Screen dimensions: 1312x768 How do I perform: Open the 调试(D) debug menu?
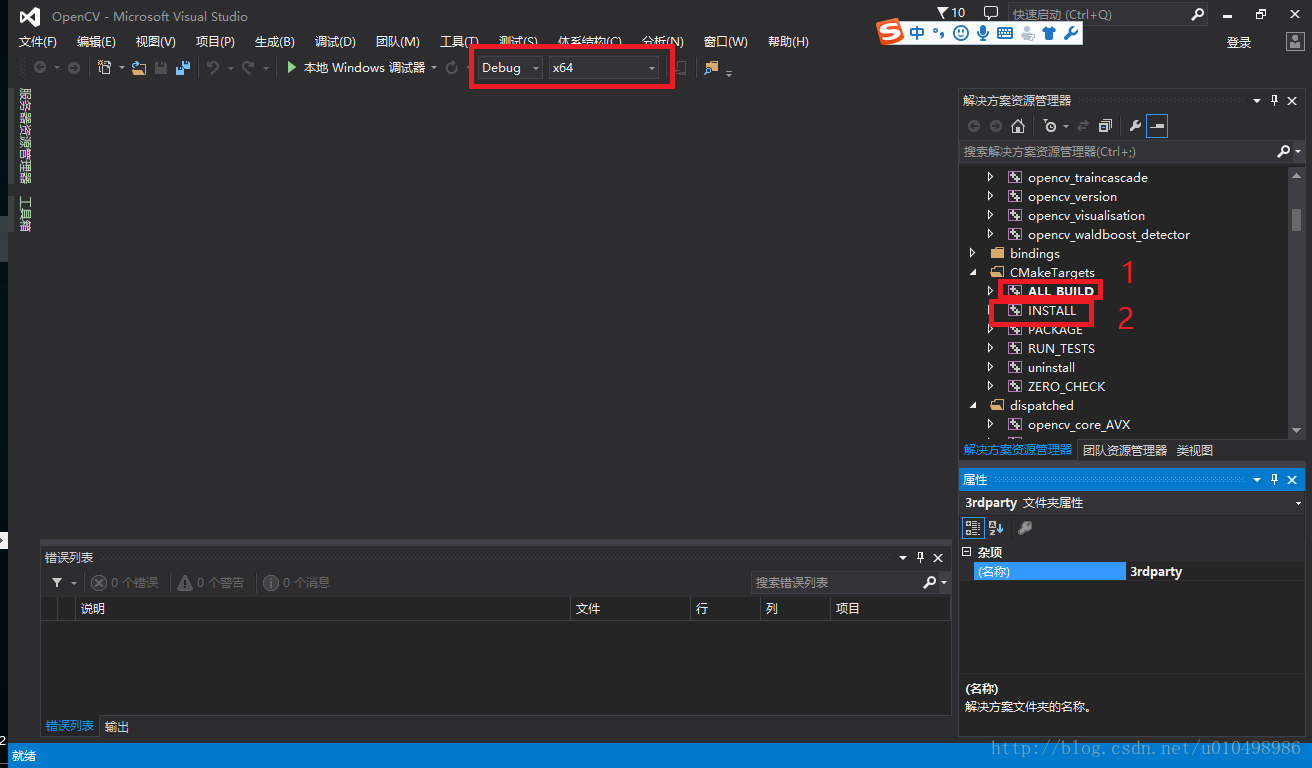[x=335, y=42]
